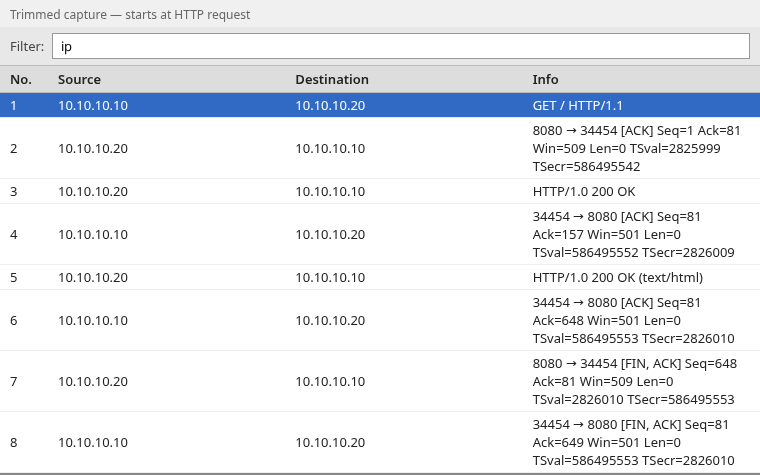Click the 'No.' column header

[21, 79]
